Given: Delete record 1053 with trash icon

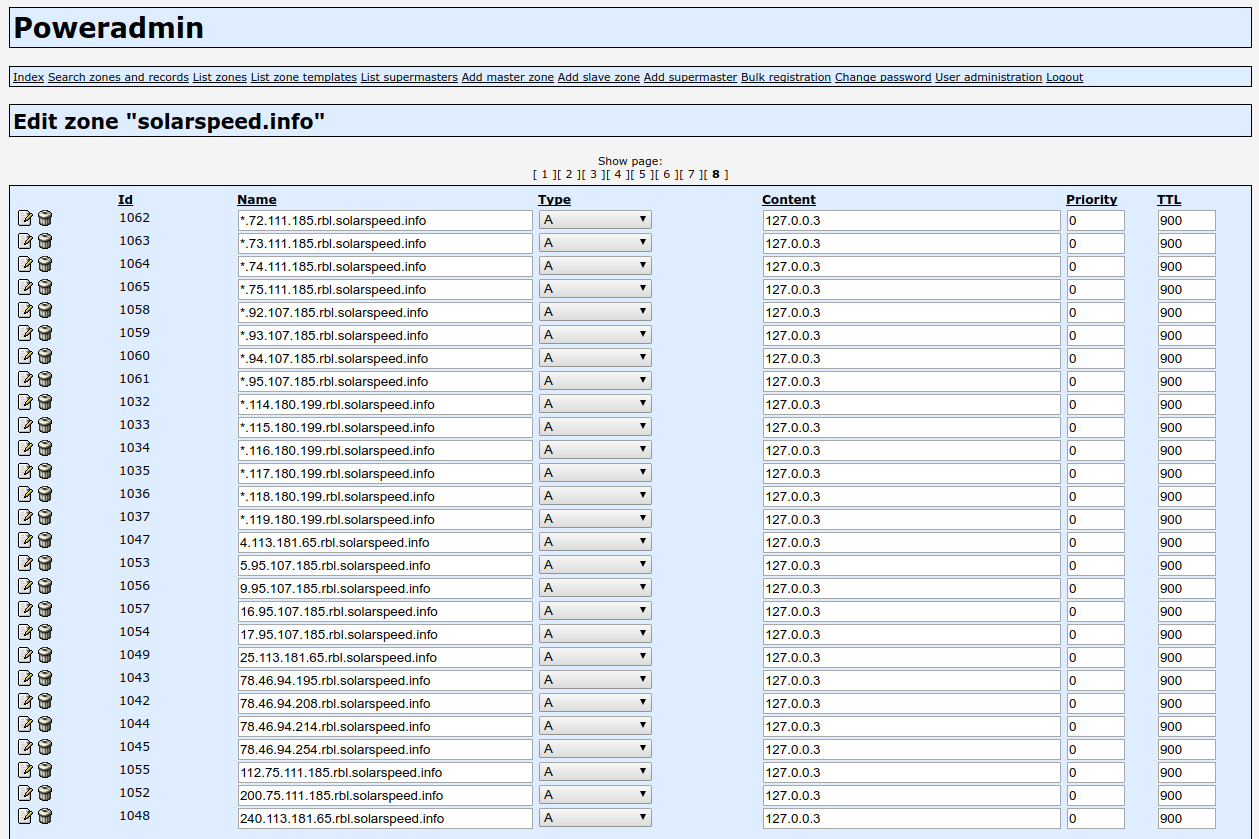Looking at the screenshot, I should [45, 563].
